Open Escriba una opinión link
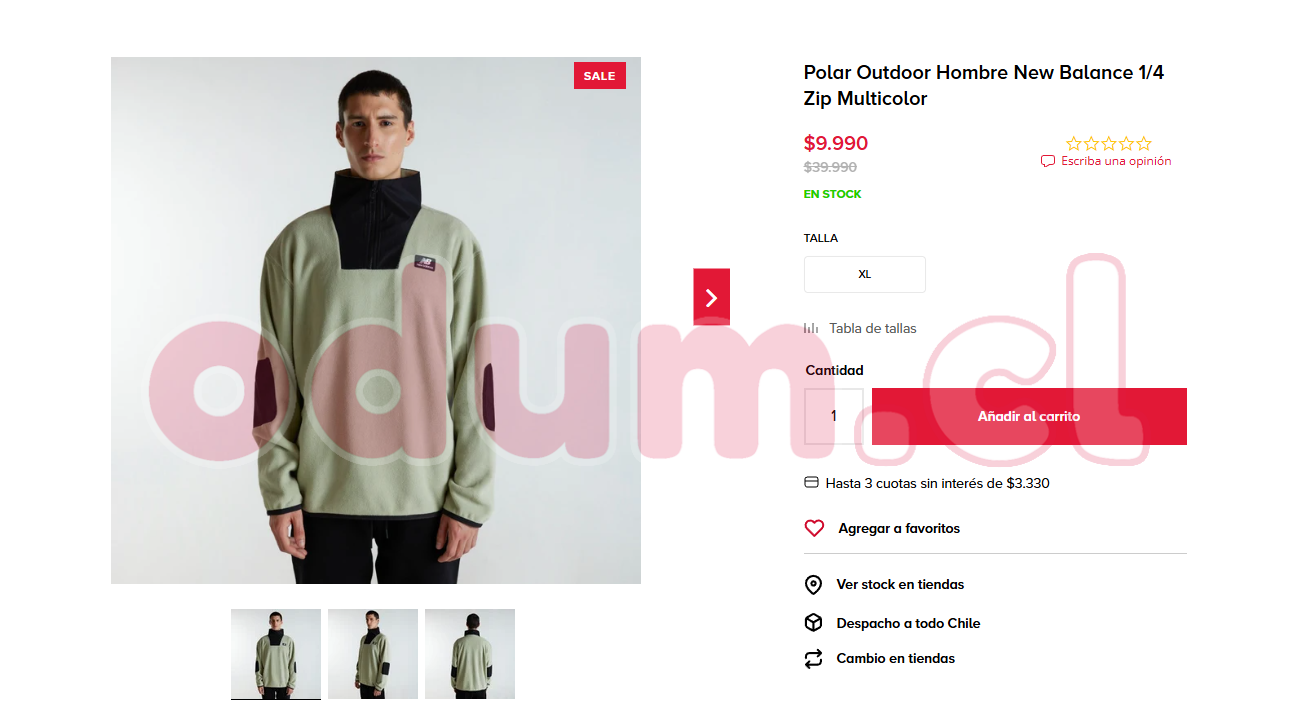 tap(1116, 161)
